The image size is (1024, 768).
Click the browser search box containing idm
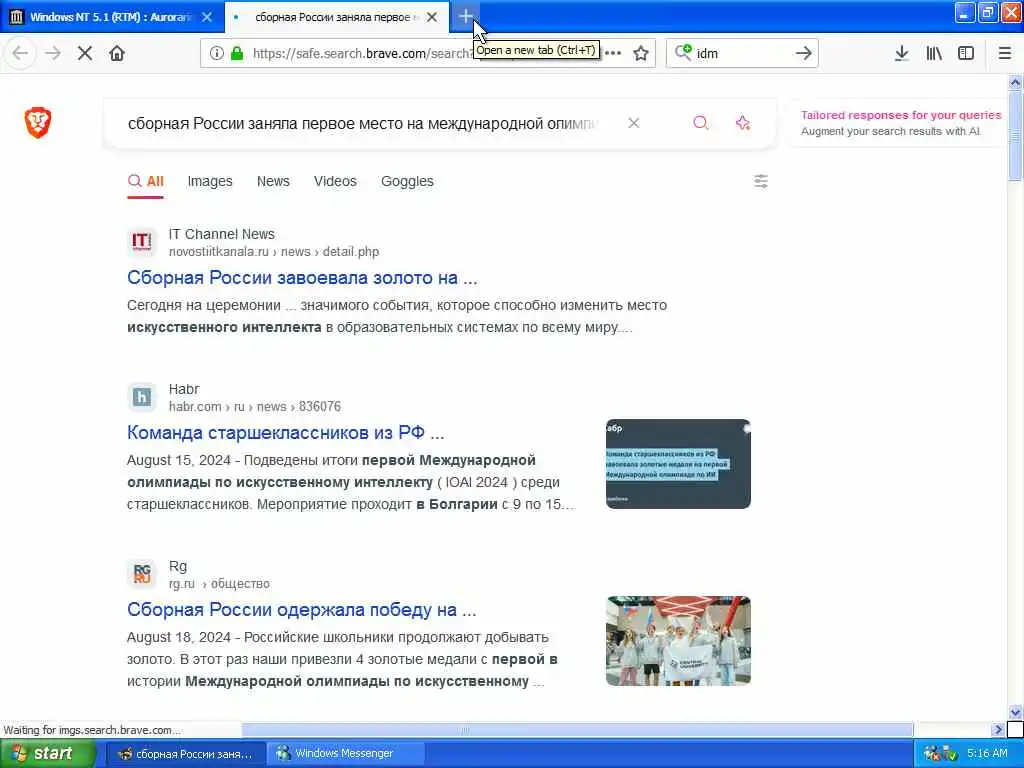click(741, 54)
